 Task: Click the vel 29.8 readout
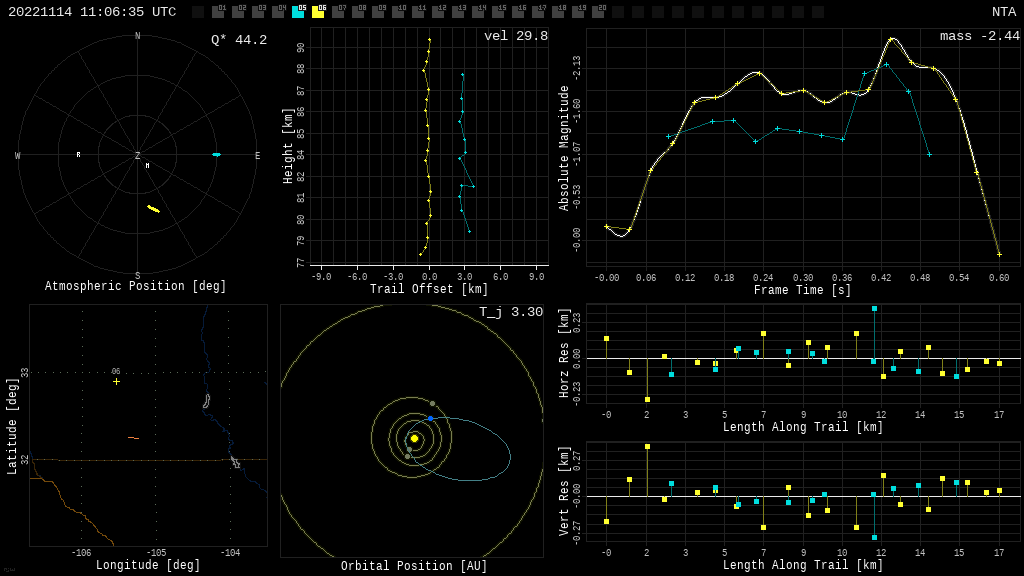click(515, 36)
